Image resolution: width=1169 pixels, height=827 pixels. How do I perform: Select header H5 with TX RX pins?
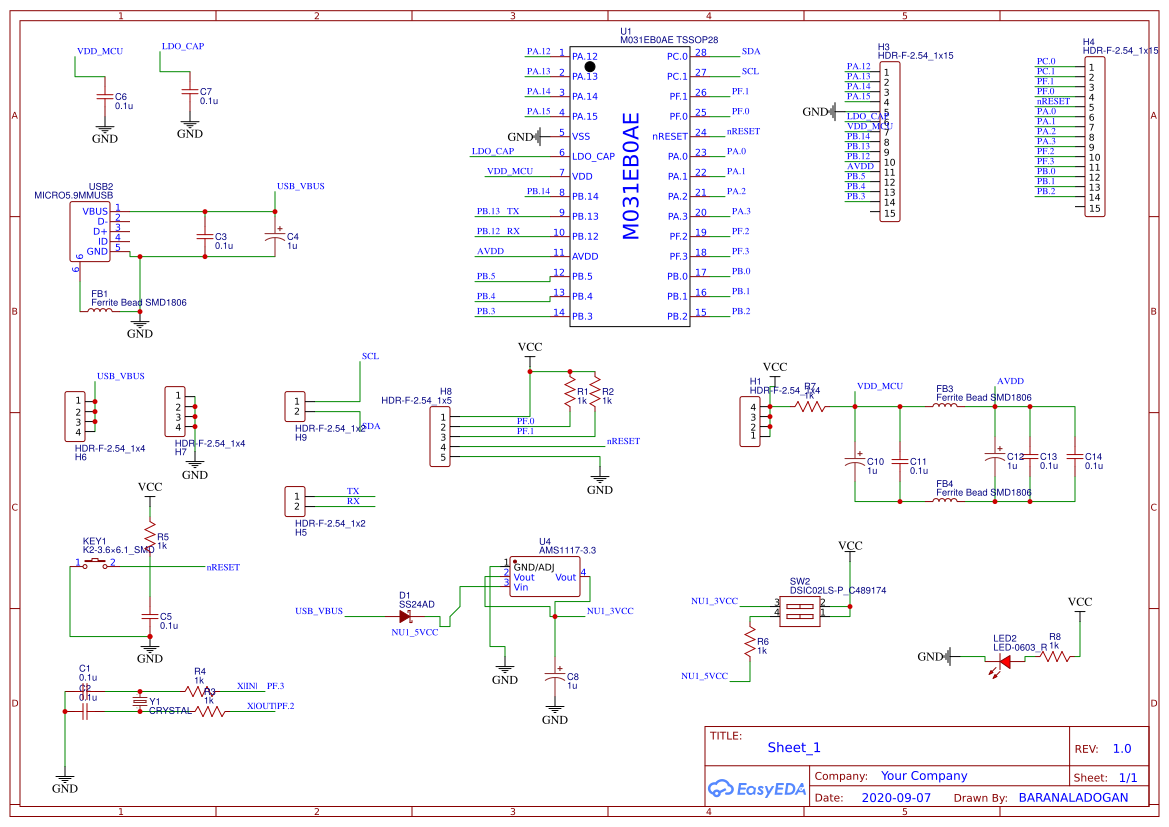point(297,500)
